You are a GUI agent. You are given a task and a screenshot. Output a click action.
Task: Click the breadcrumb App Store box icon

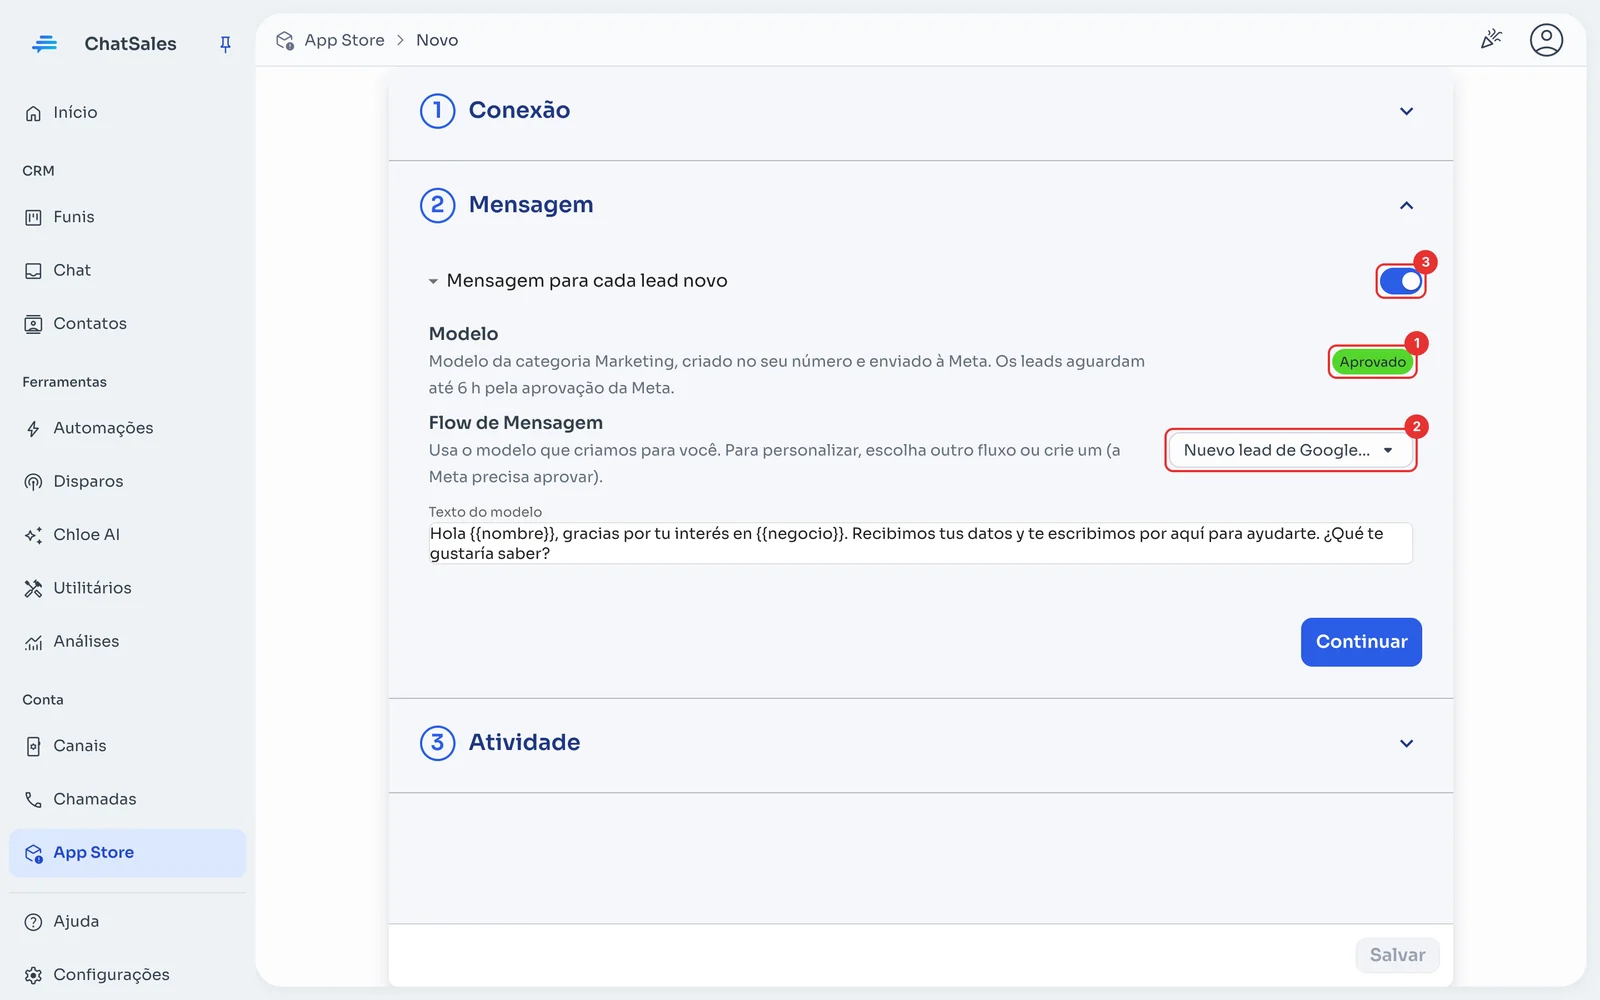click(285, 41)
